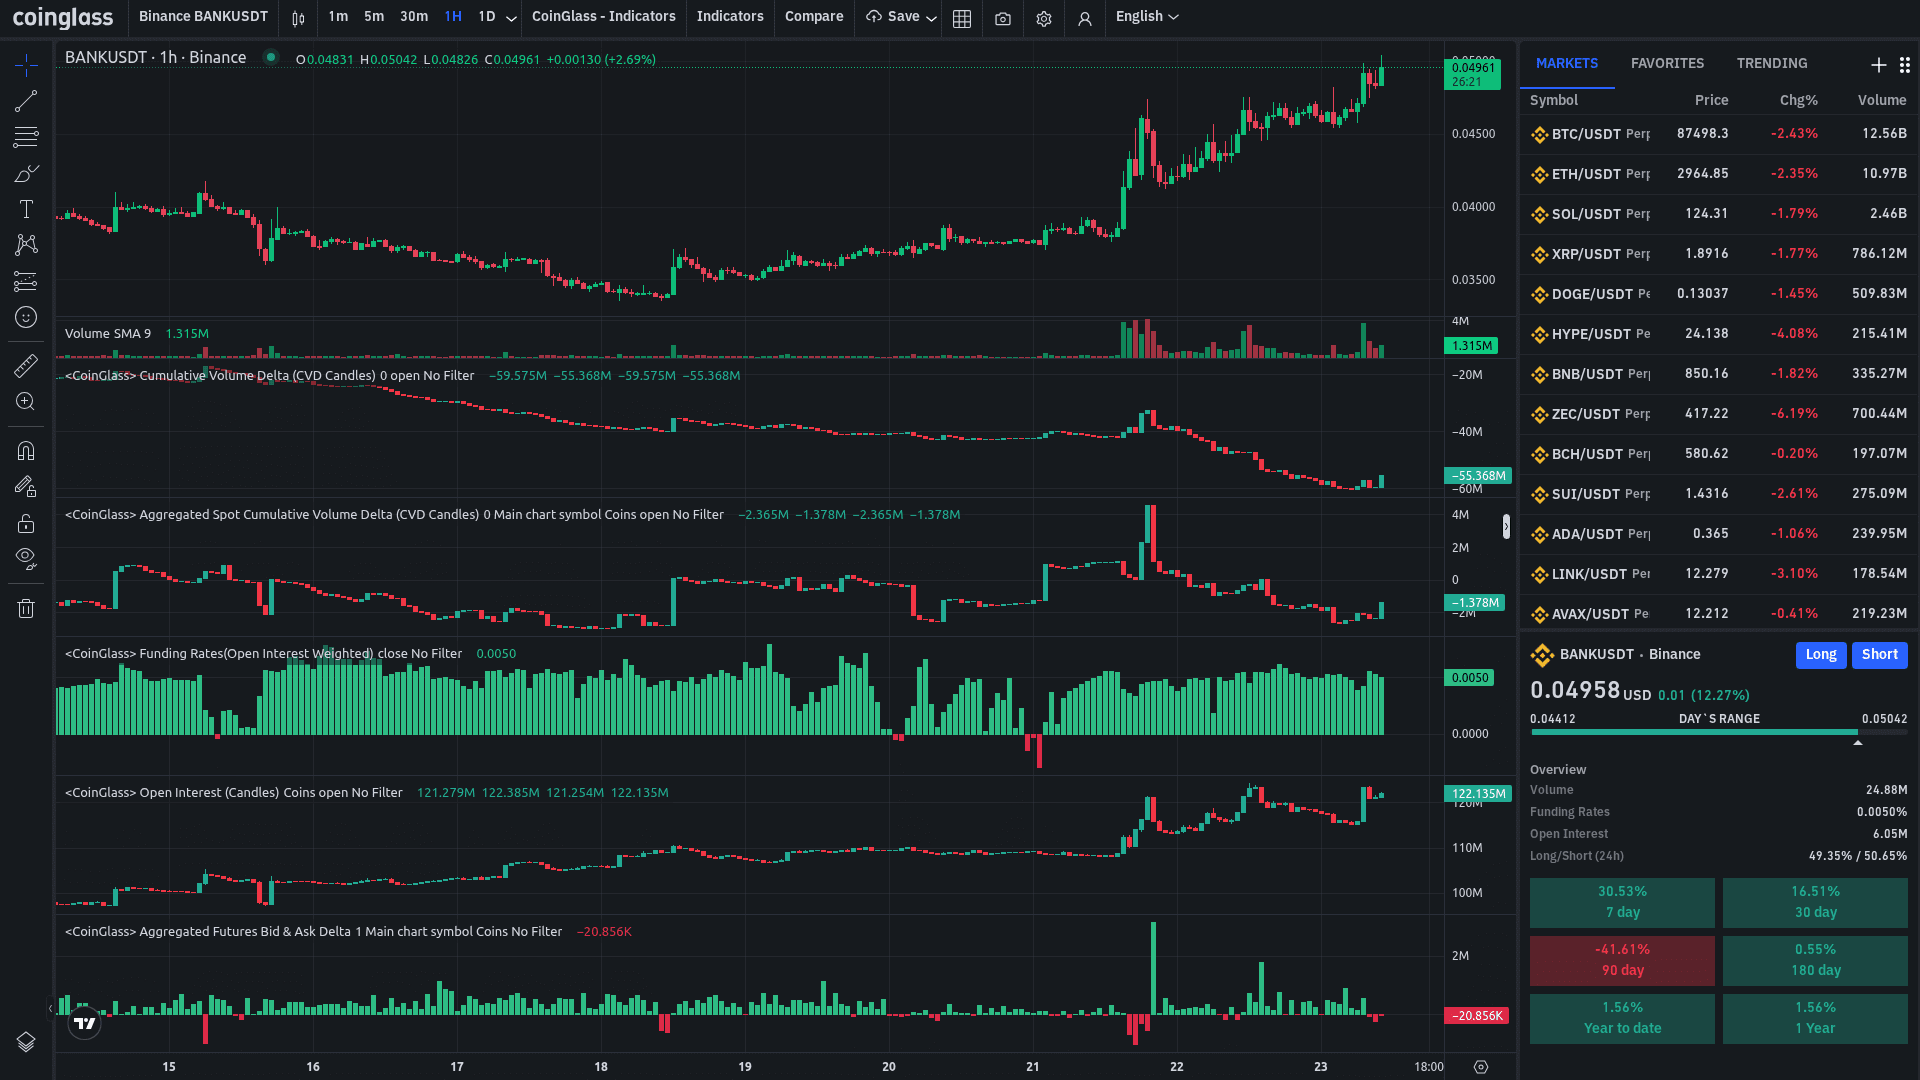Switch to the TRENDING tab
The image size is (1920, 1080).
tap(1771, 63)
